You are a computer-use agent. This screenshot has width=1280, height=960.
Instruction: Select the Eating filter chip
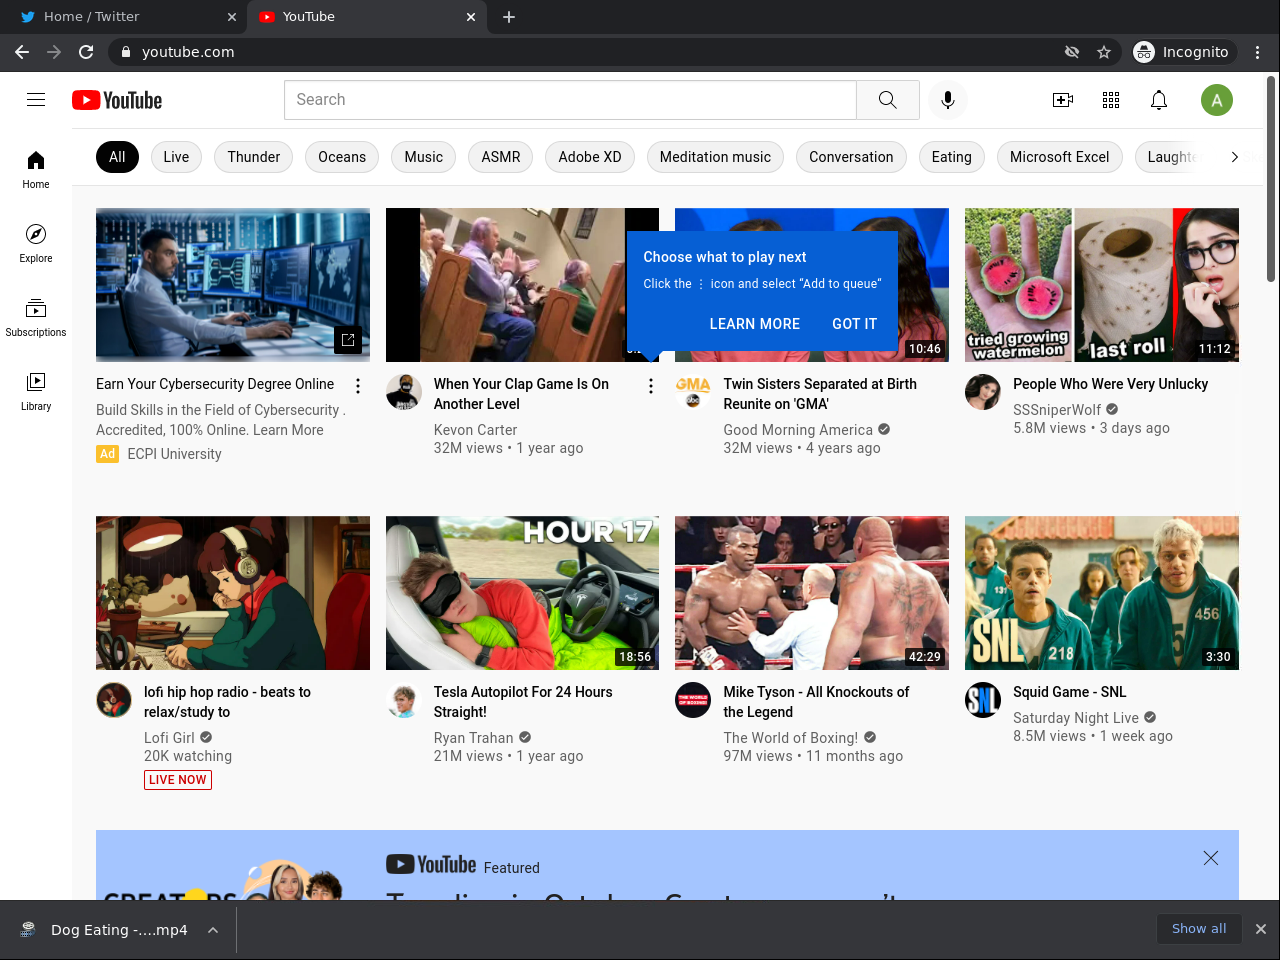click(x=952, y=157)
